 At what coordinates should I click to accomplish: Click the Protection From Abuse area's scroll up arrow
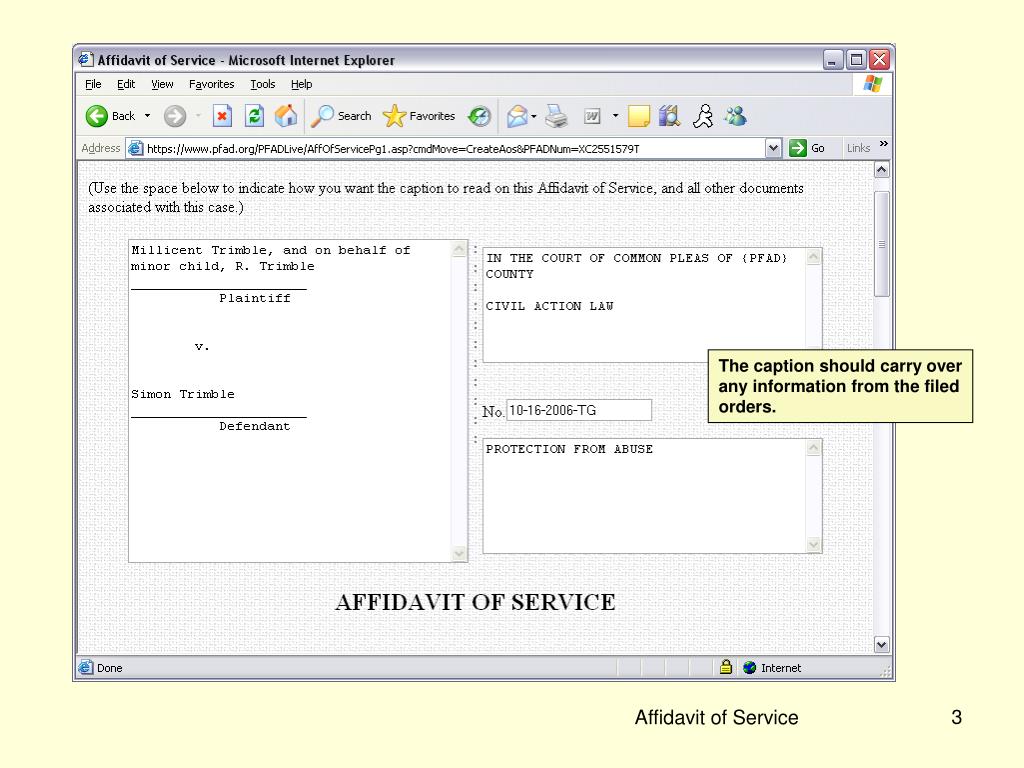point(814,448)
